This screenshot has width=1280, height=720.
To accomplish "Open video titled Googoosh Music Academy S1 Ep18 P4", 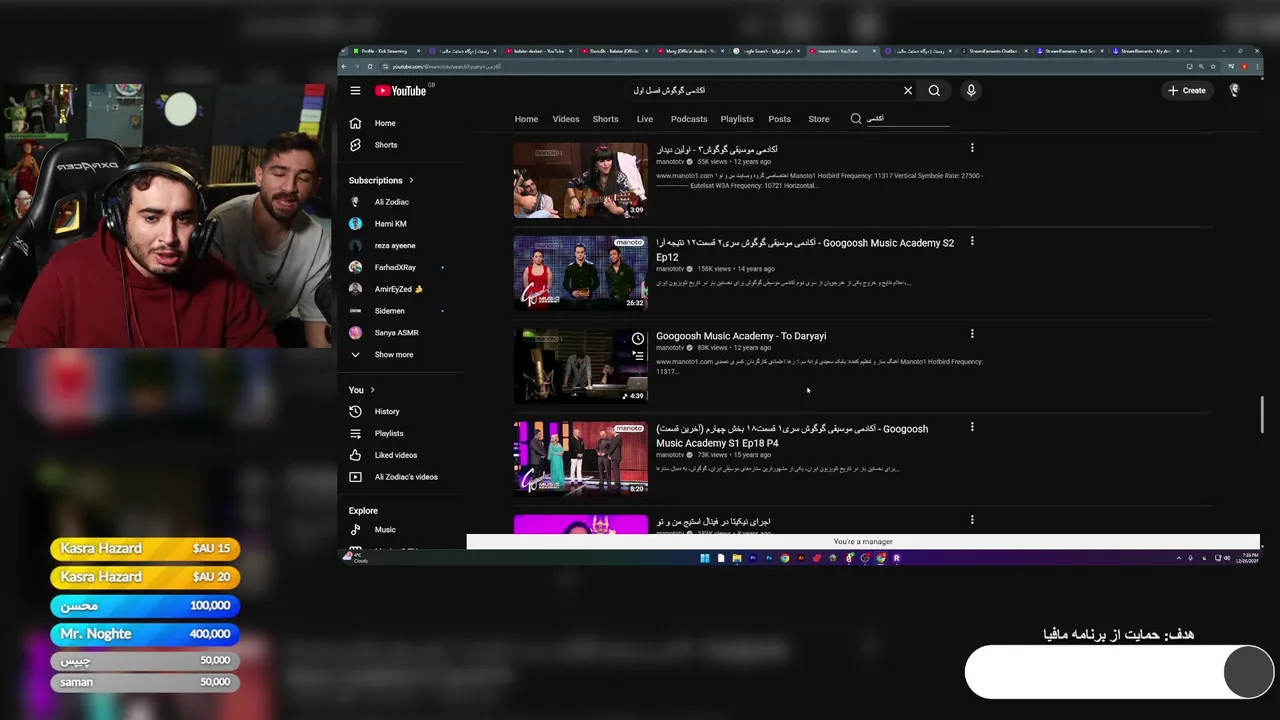I will point(792,436).
